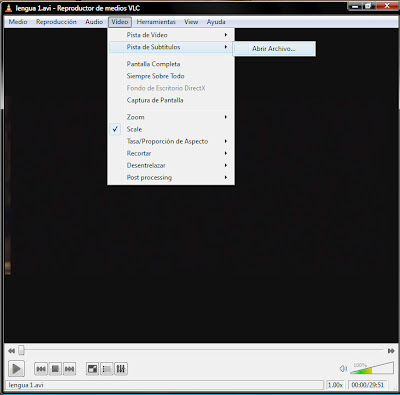Toggle fullscreen video icon
The height and width of the screenshot is (395, 400).
click(x=92, y=369)
